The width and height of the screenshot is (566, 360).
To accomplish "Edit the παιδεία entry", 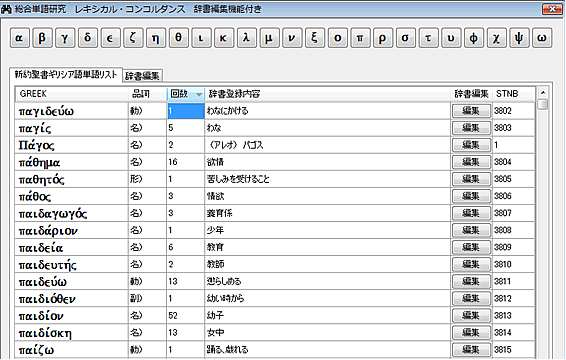I will [471, 247].
